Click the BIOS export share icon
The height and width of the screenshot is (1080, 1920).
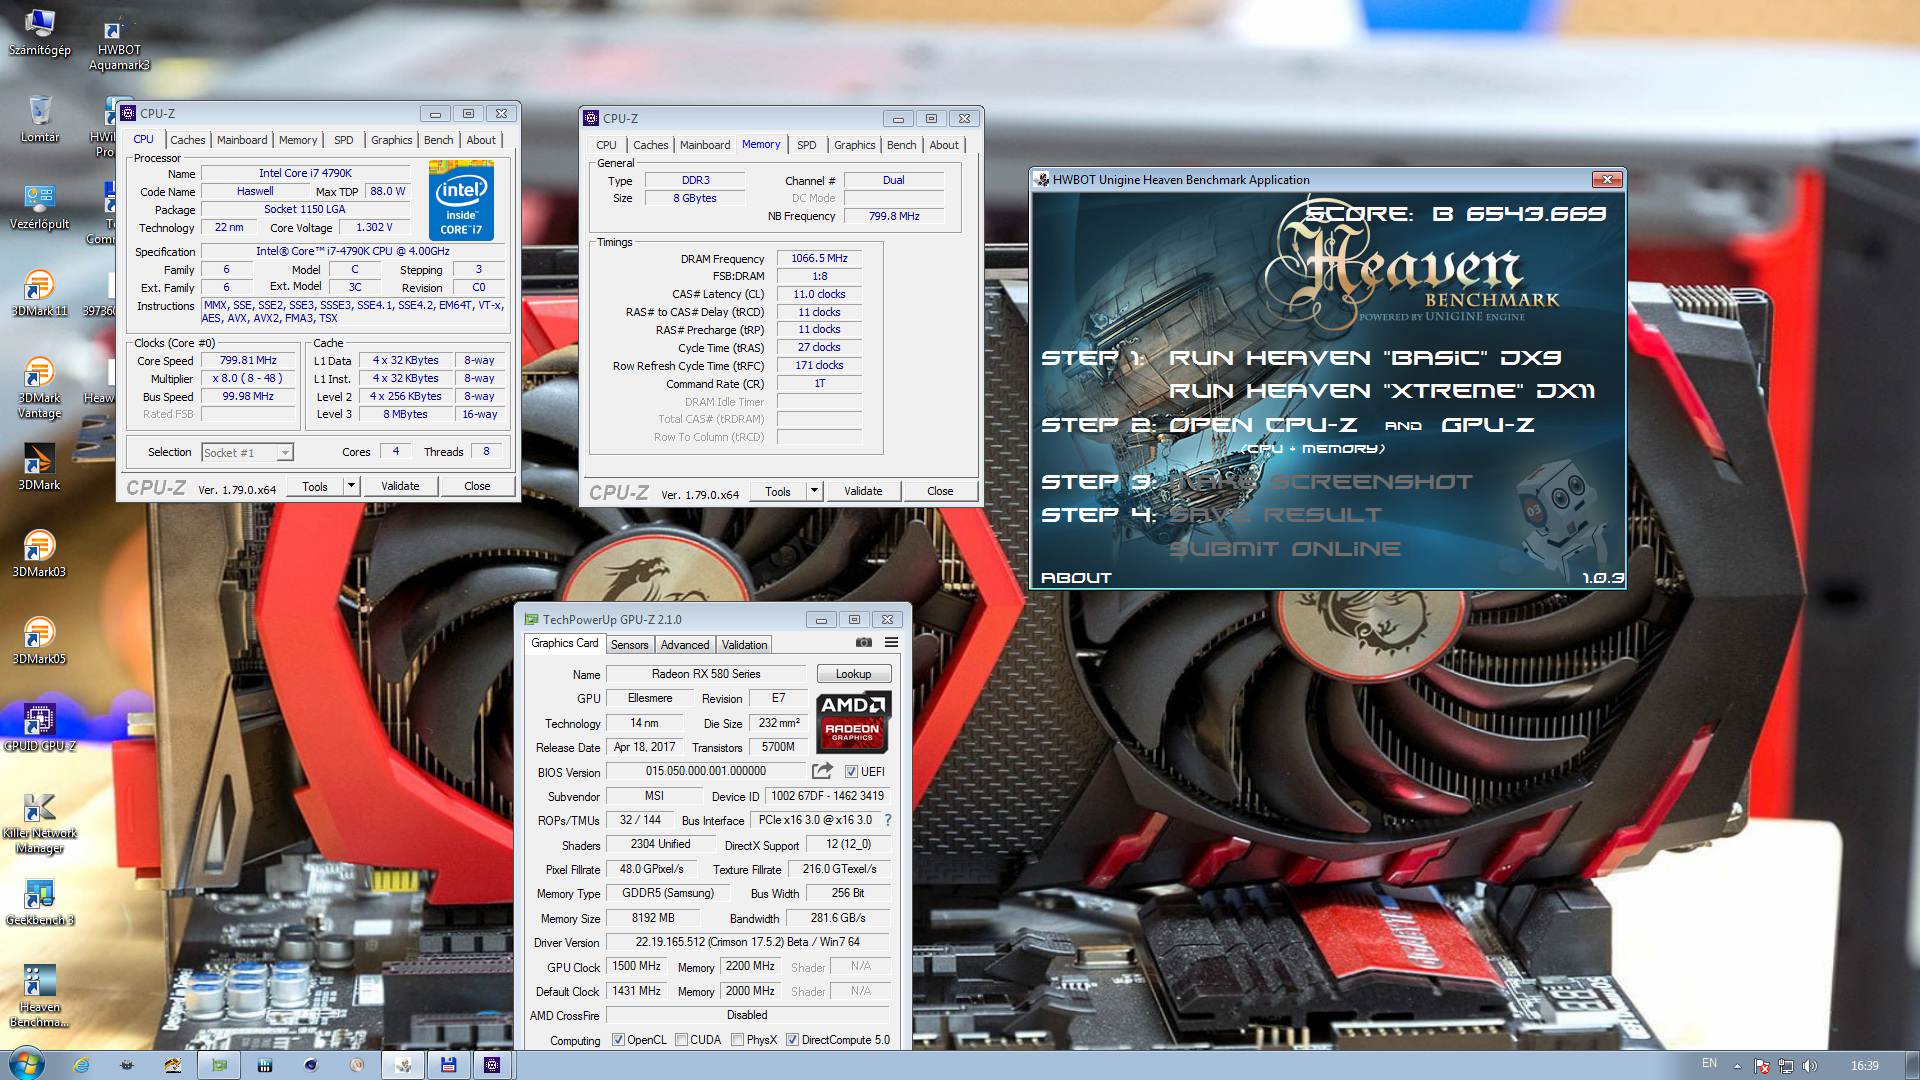pos(822,771)
